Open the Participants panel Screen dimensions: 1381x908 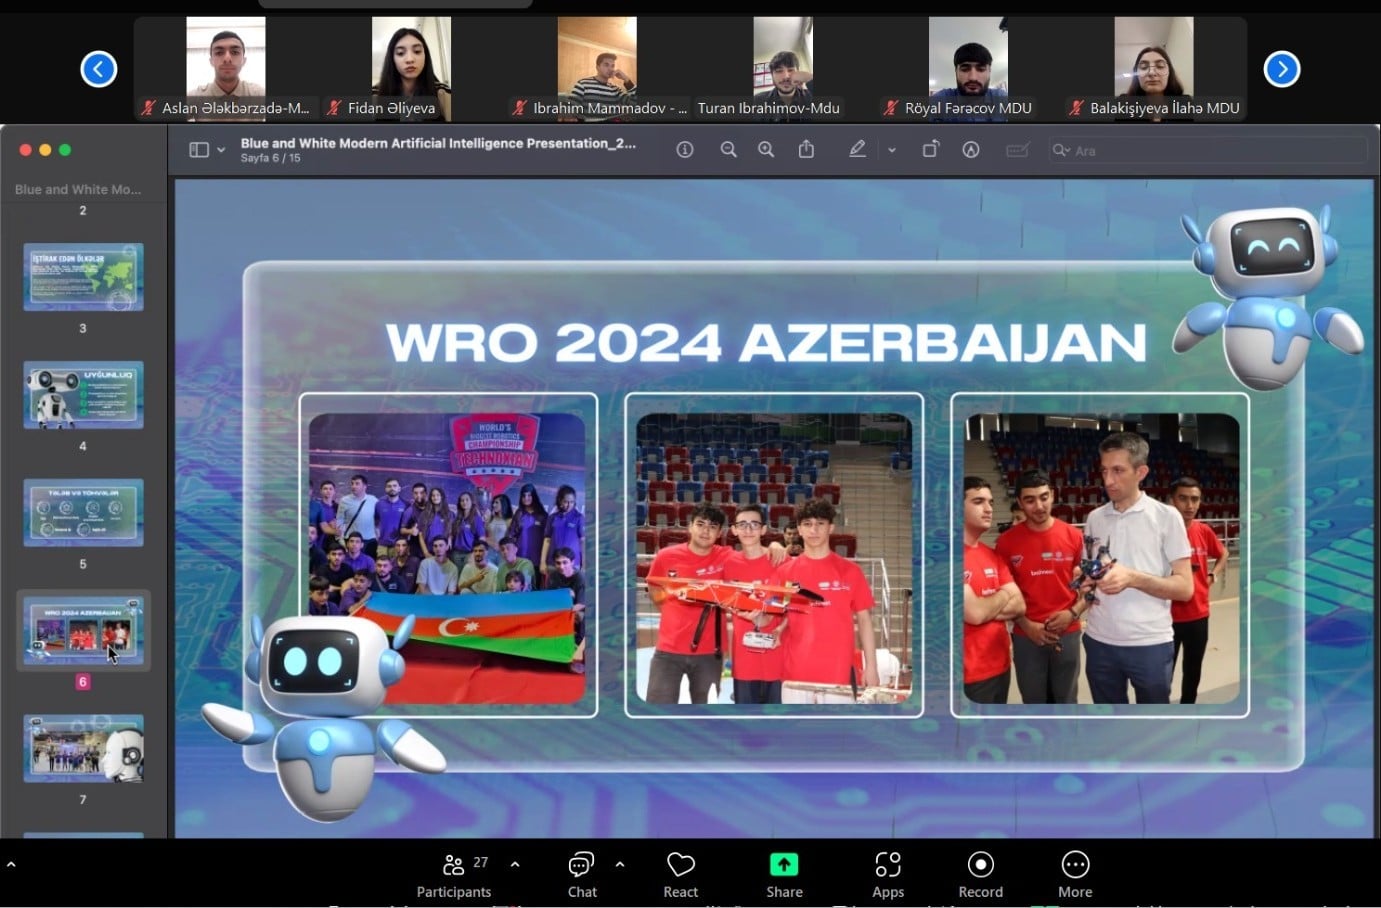pyautogui.click(x=454, y=875)
